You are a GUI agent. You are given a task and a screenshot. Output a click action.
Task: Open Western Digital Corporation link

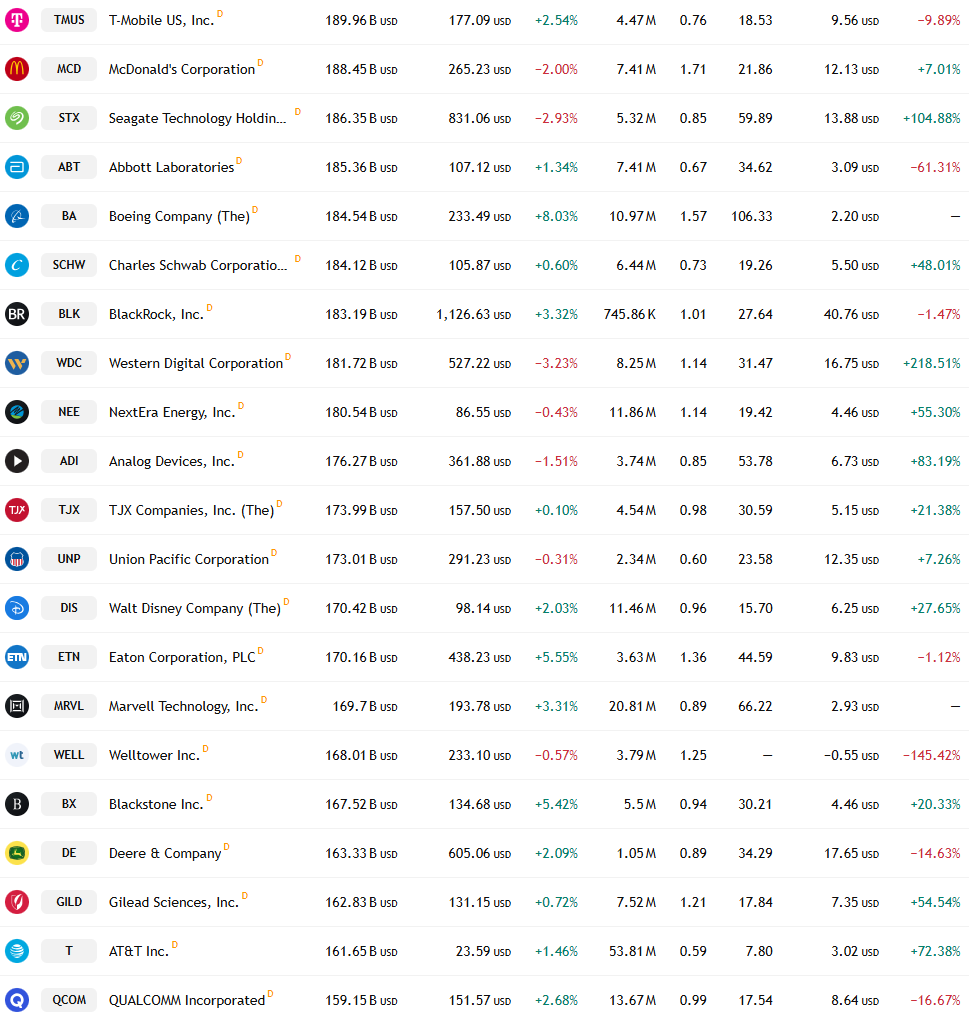(x=195, y=363)
